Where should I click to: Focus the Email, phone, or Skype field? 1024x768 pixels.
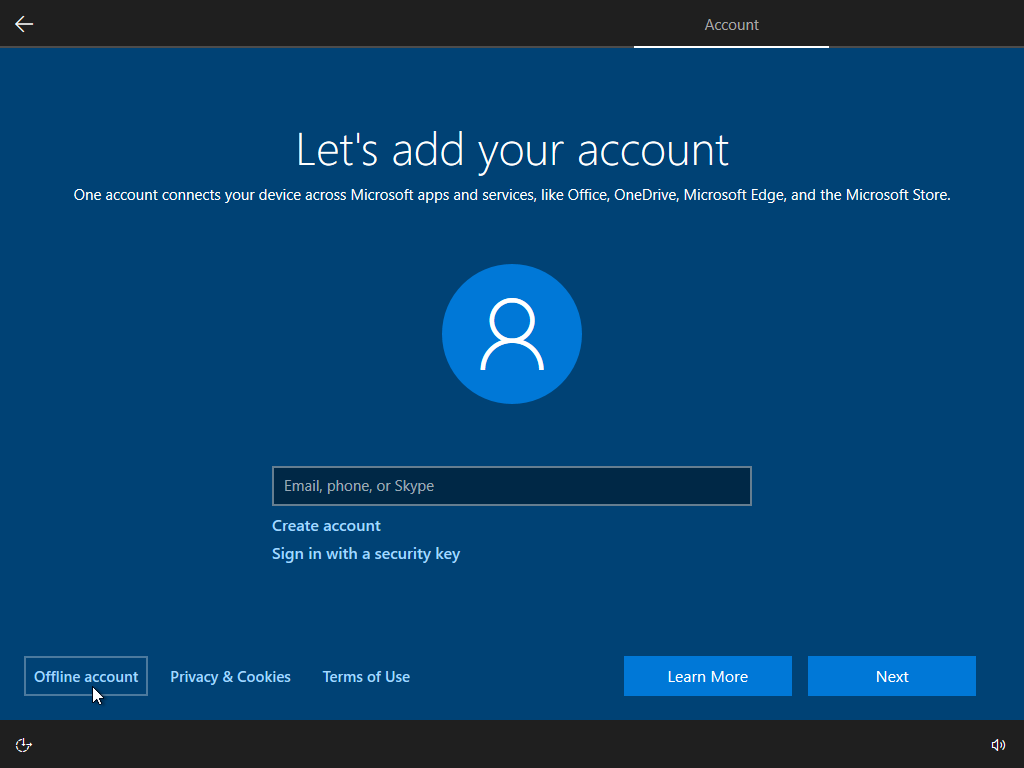pos(511,486)
